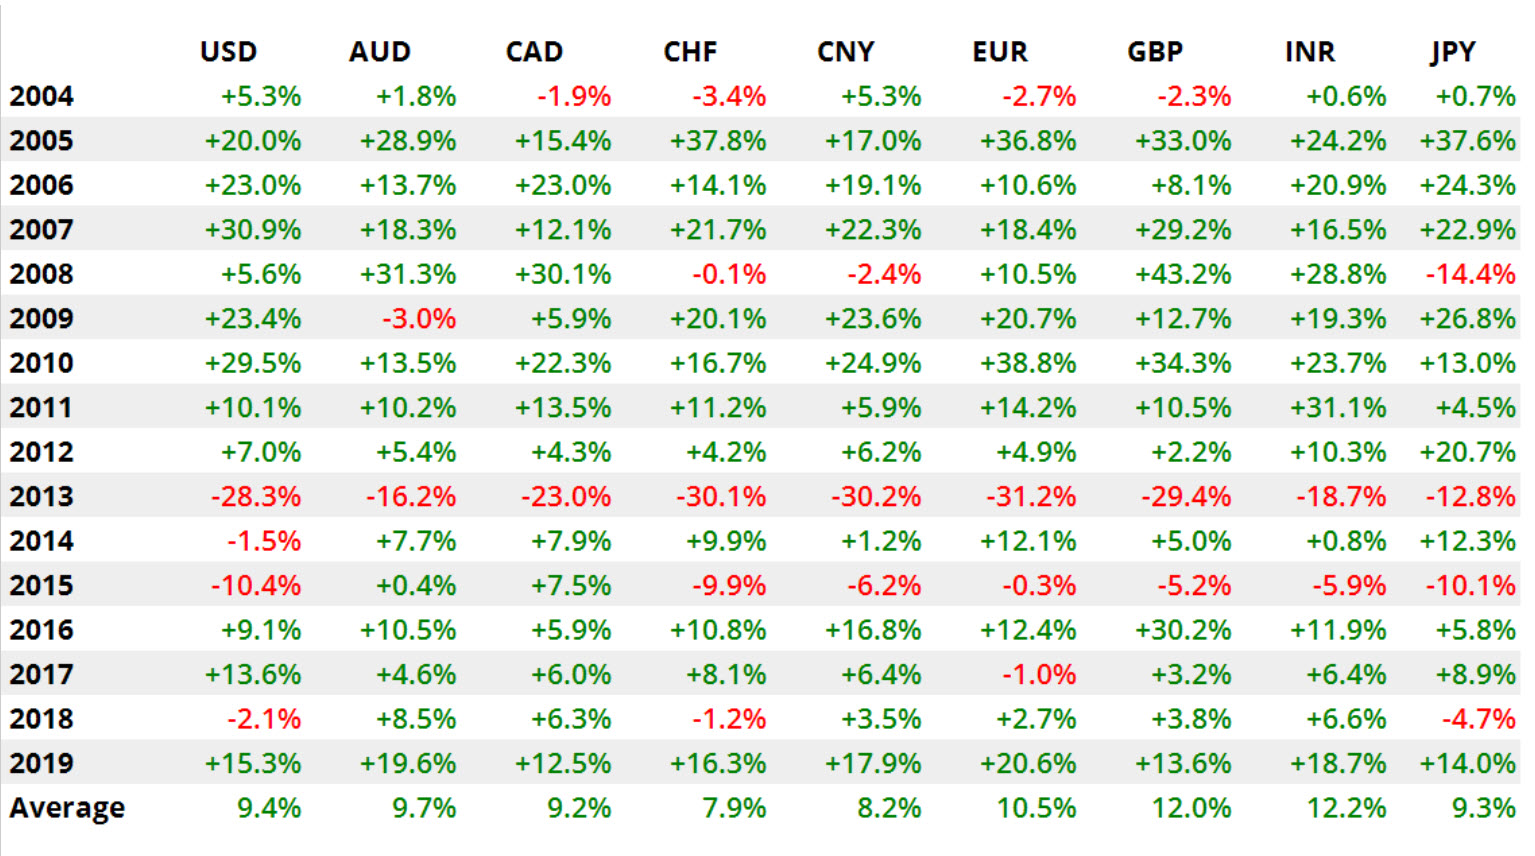Viewport: 1535px width, 856px height.
Task: Click the USD column header
Action: coord(229,52)
